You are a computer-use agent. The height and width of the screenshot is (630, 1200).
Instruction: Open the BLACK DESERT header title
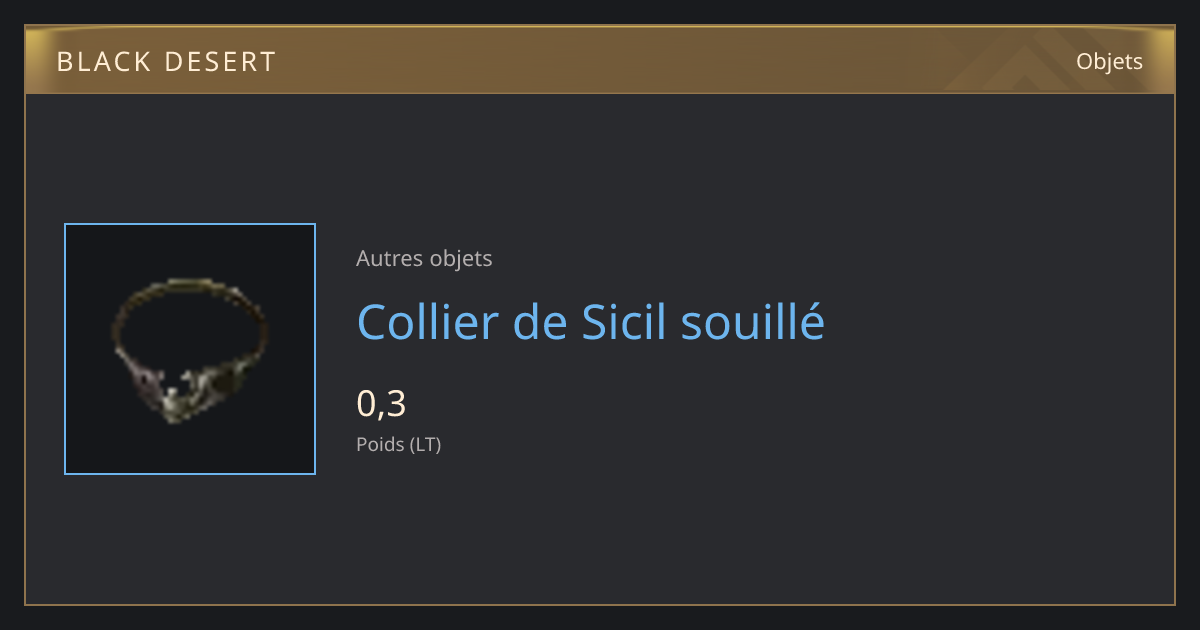click(x=166, y=62)
